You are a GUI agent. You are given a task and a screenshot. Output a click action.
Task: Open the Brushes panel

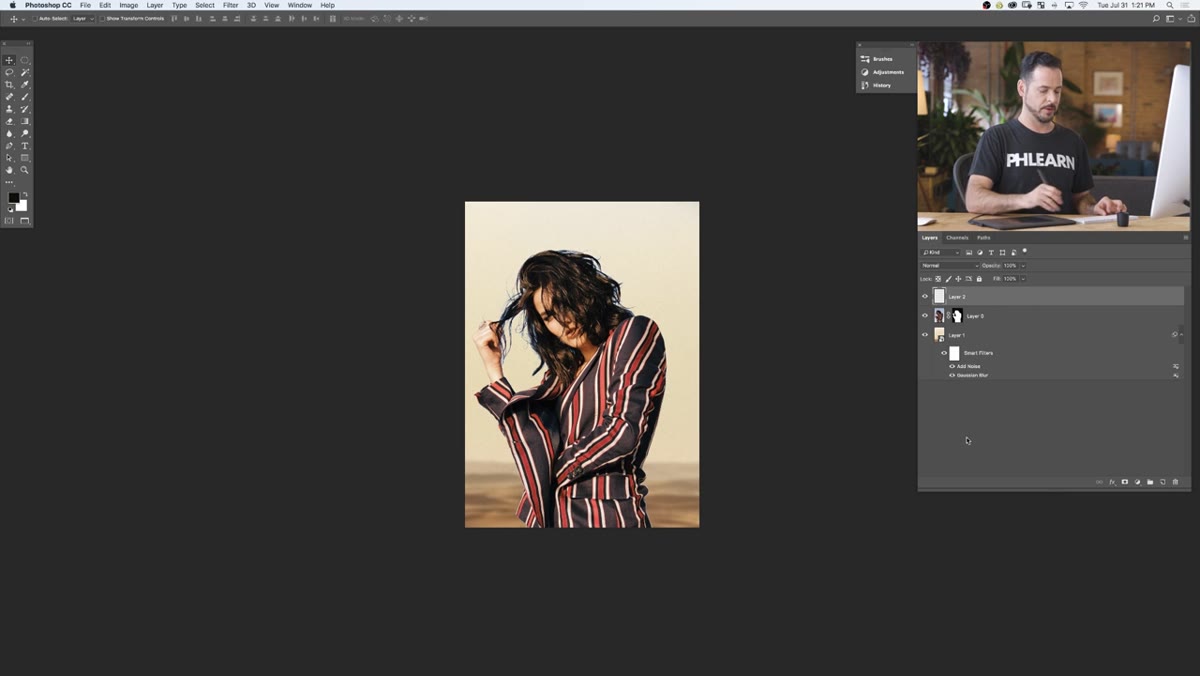point(877,59)
